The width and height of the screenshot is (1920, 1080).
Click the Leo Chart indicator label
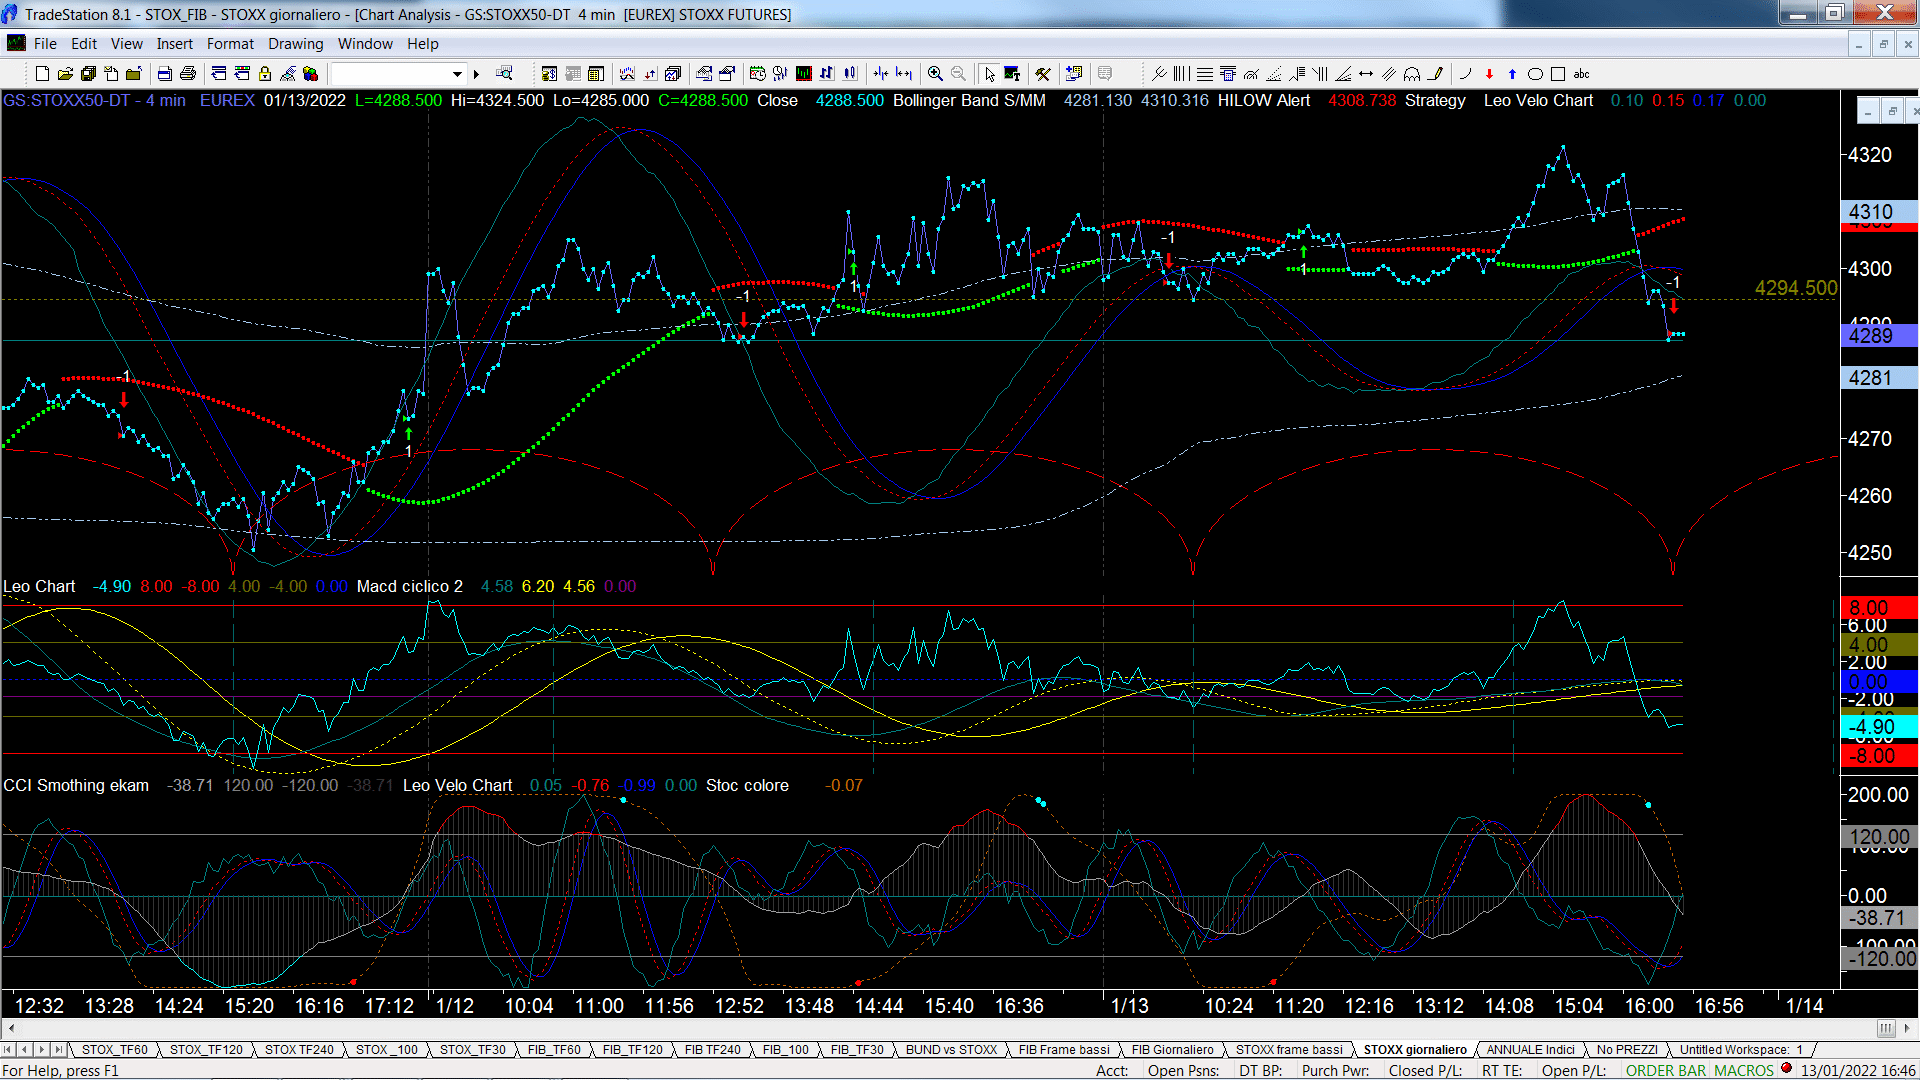click(39, 587)
